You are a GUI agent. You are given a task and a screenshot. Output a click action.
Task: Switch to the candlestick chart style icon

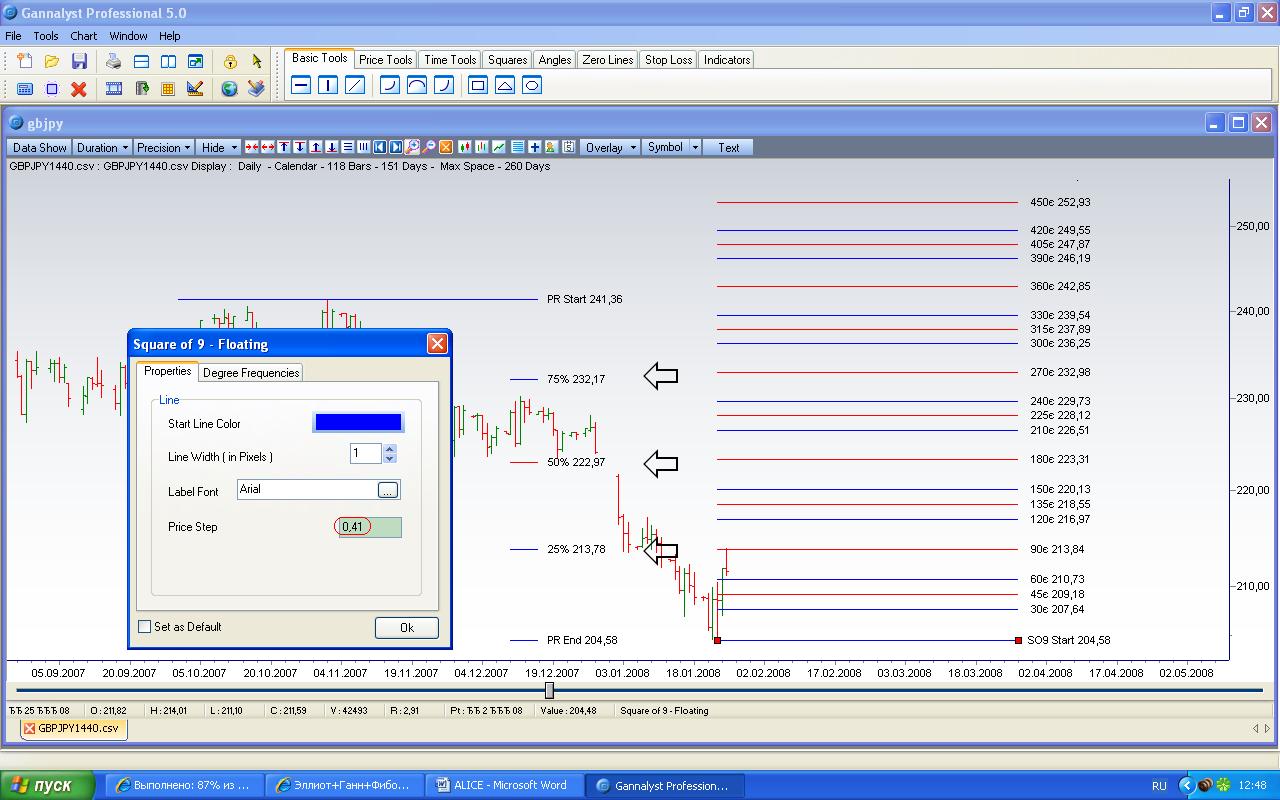click(x=465, y=147)
